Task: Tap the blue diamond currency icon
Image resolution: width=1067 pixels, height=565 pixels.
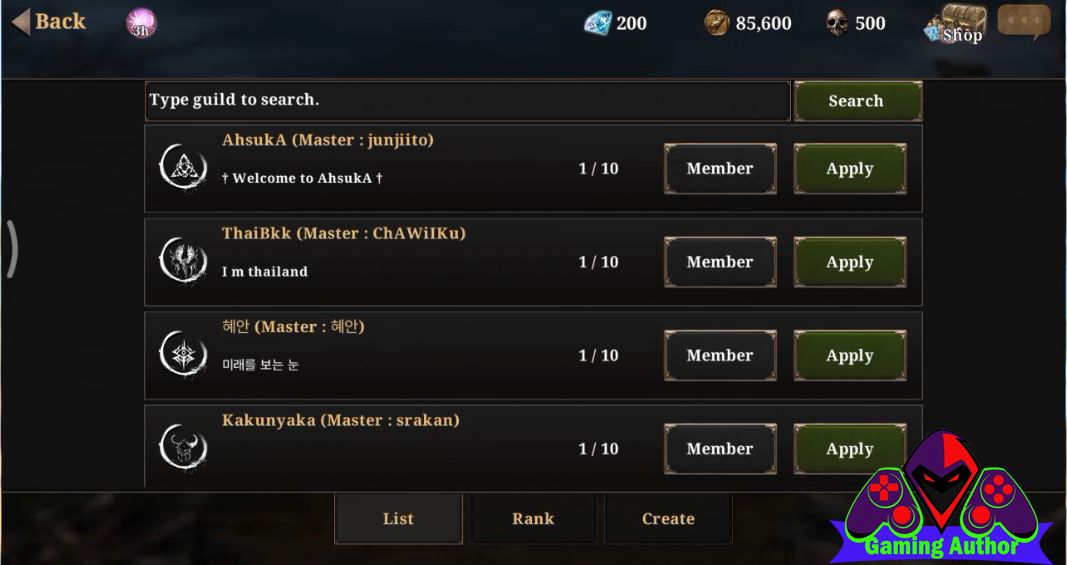Action: pyautogui.click(x=598, y=23)
